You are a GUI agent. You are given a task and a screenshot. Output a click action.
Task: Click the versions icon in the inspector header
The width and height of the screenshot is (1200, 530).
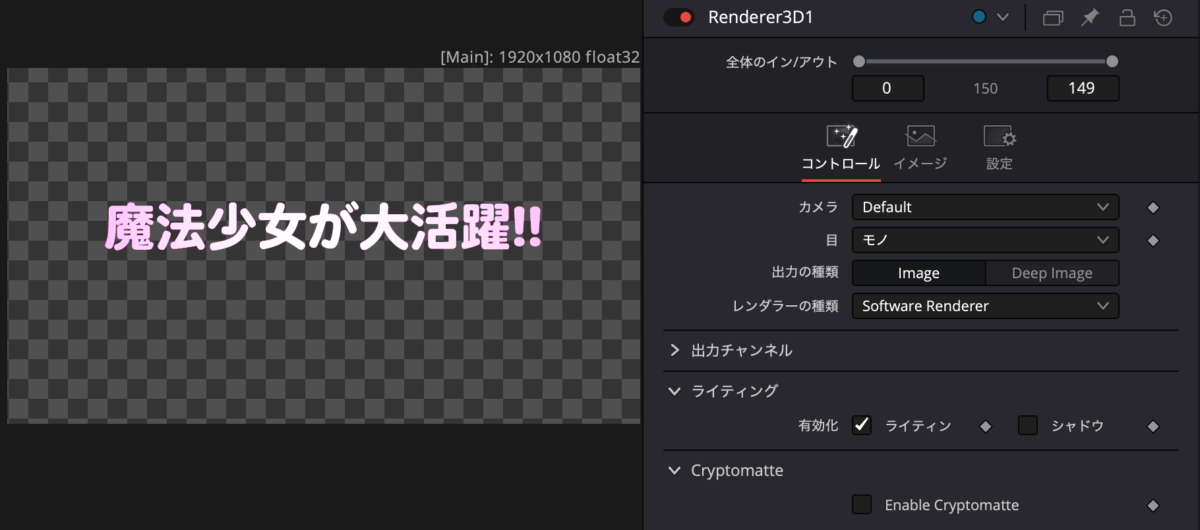click(x=1052, y=17)
